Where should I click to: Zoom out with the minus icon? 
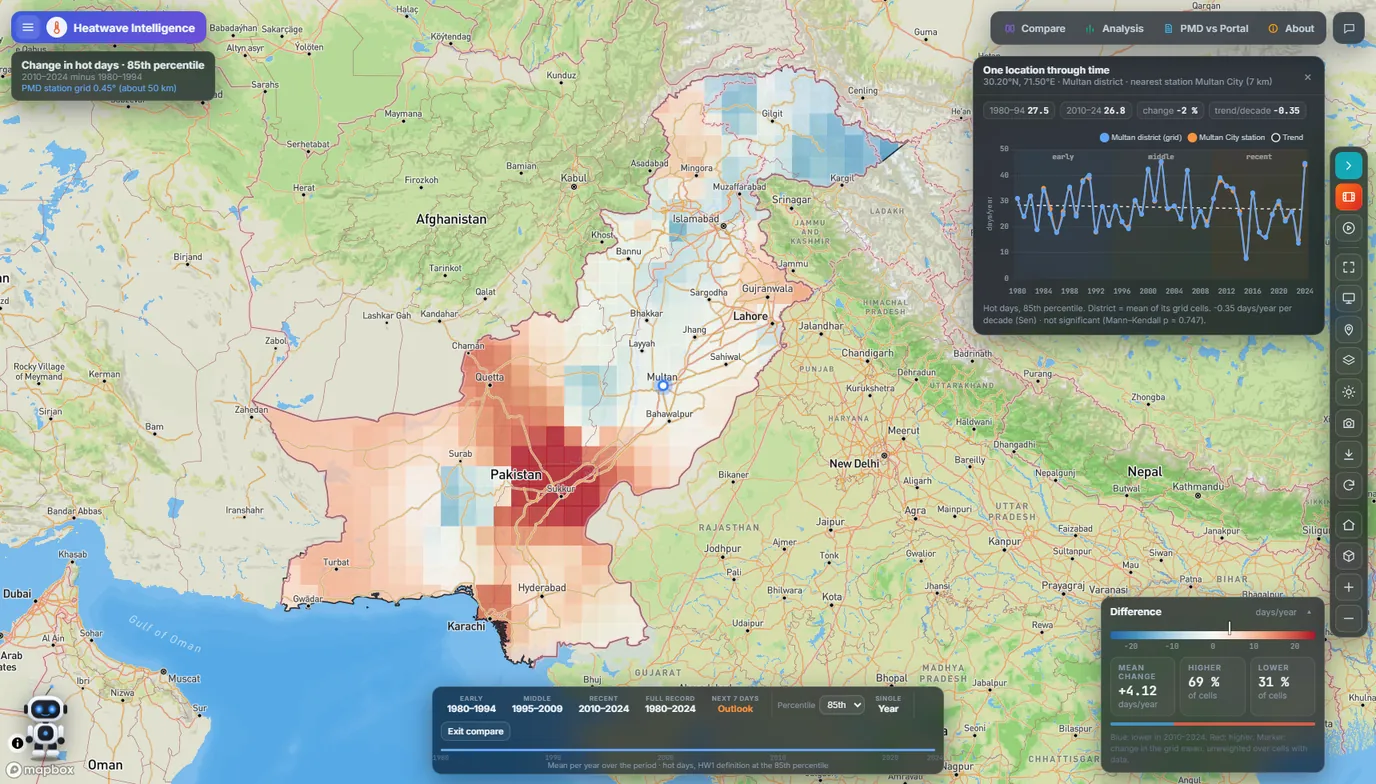pos(1349,618)
